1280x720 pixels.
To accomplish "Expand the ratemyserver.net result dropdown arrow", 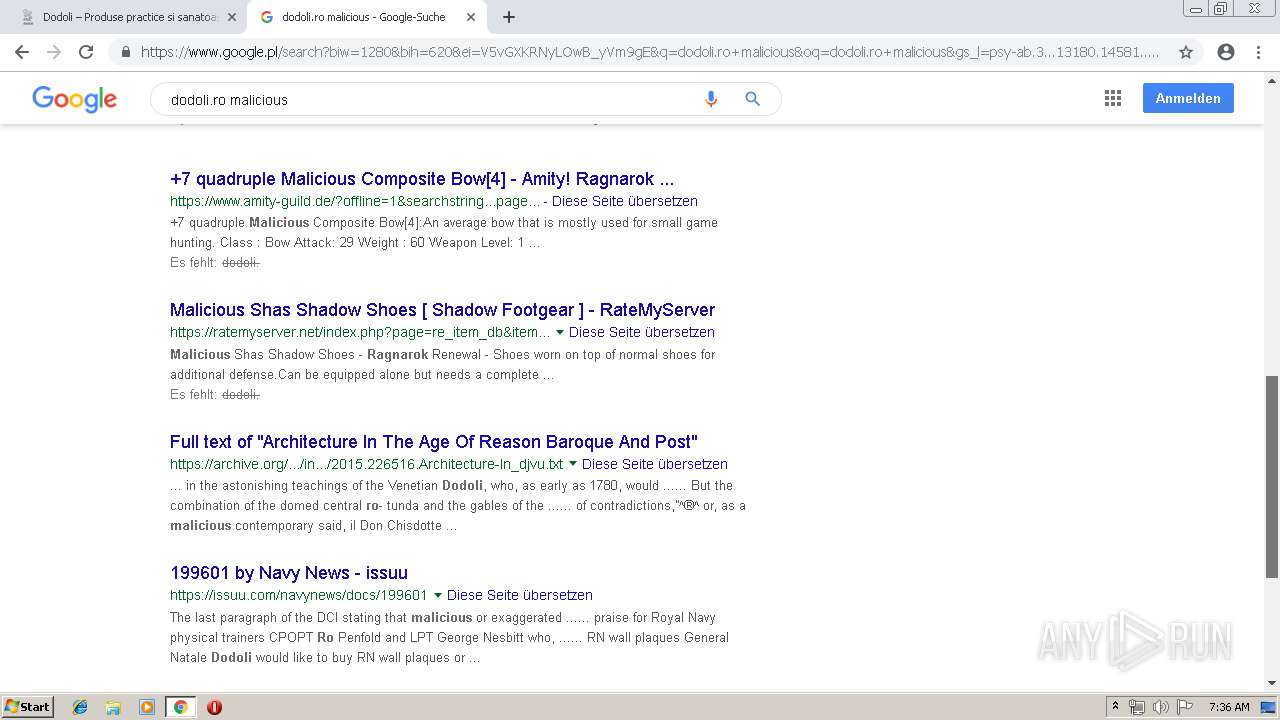I will pyautogui.click(x=560, y=332).
